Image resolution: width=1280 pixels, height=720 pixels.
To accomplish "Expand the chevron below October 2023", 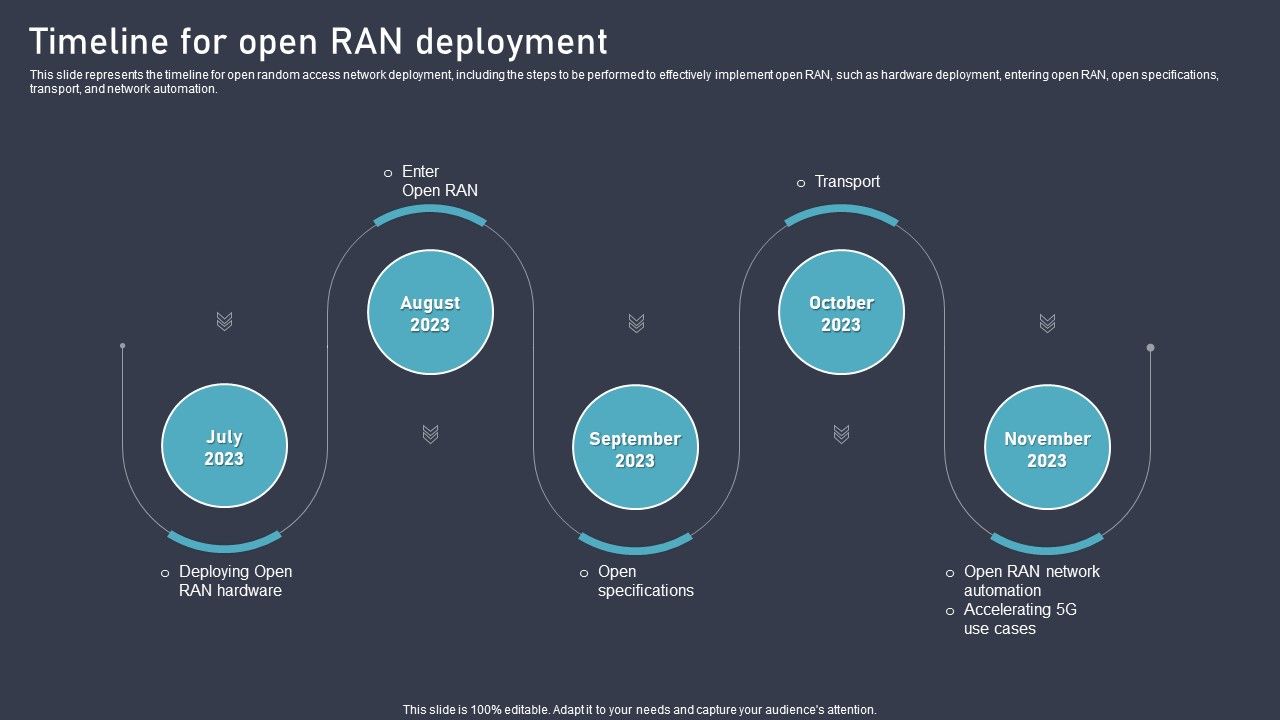I will tap(841, 434).
